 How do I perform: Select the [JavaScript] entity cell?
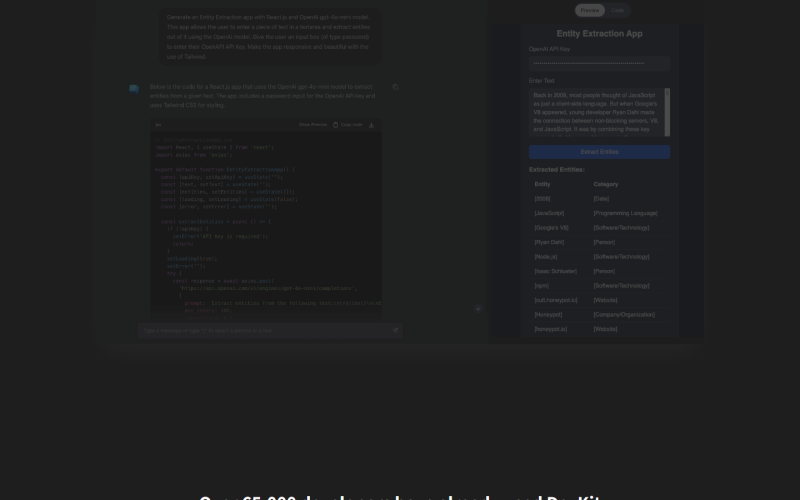(549, 213)
